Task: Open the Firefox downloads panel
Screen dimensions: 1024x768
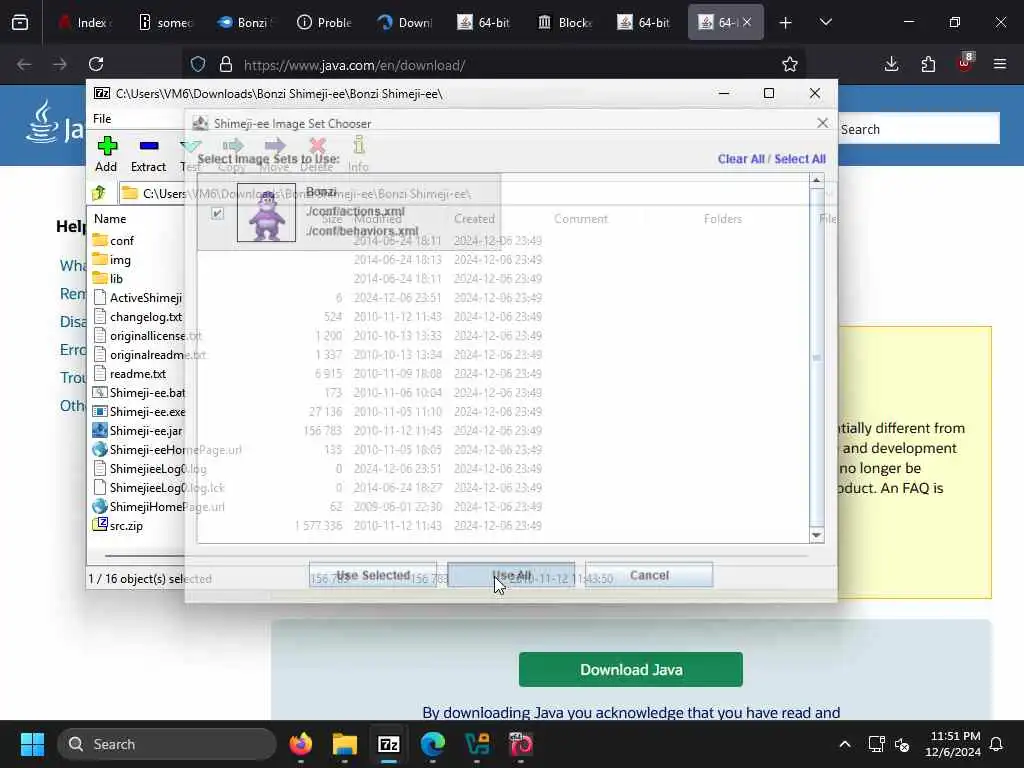Action: pyautogui.click(x=891, y=64)
